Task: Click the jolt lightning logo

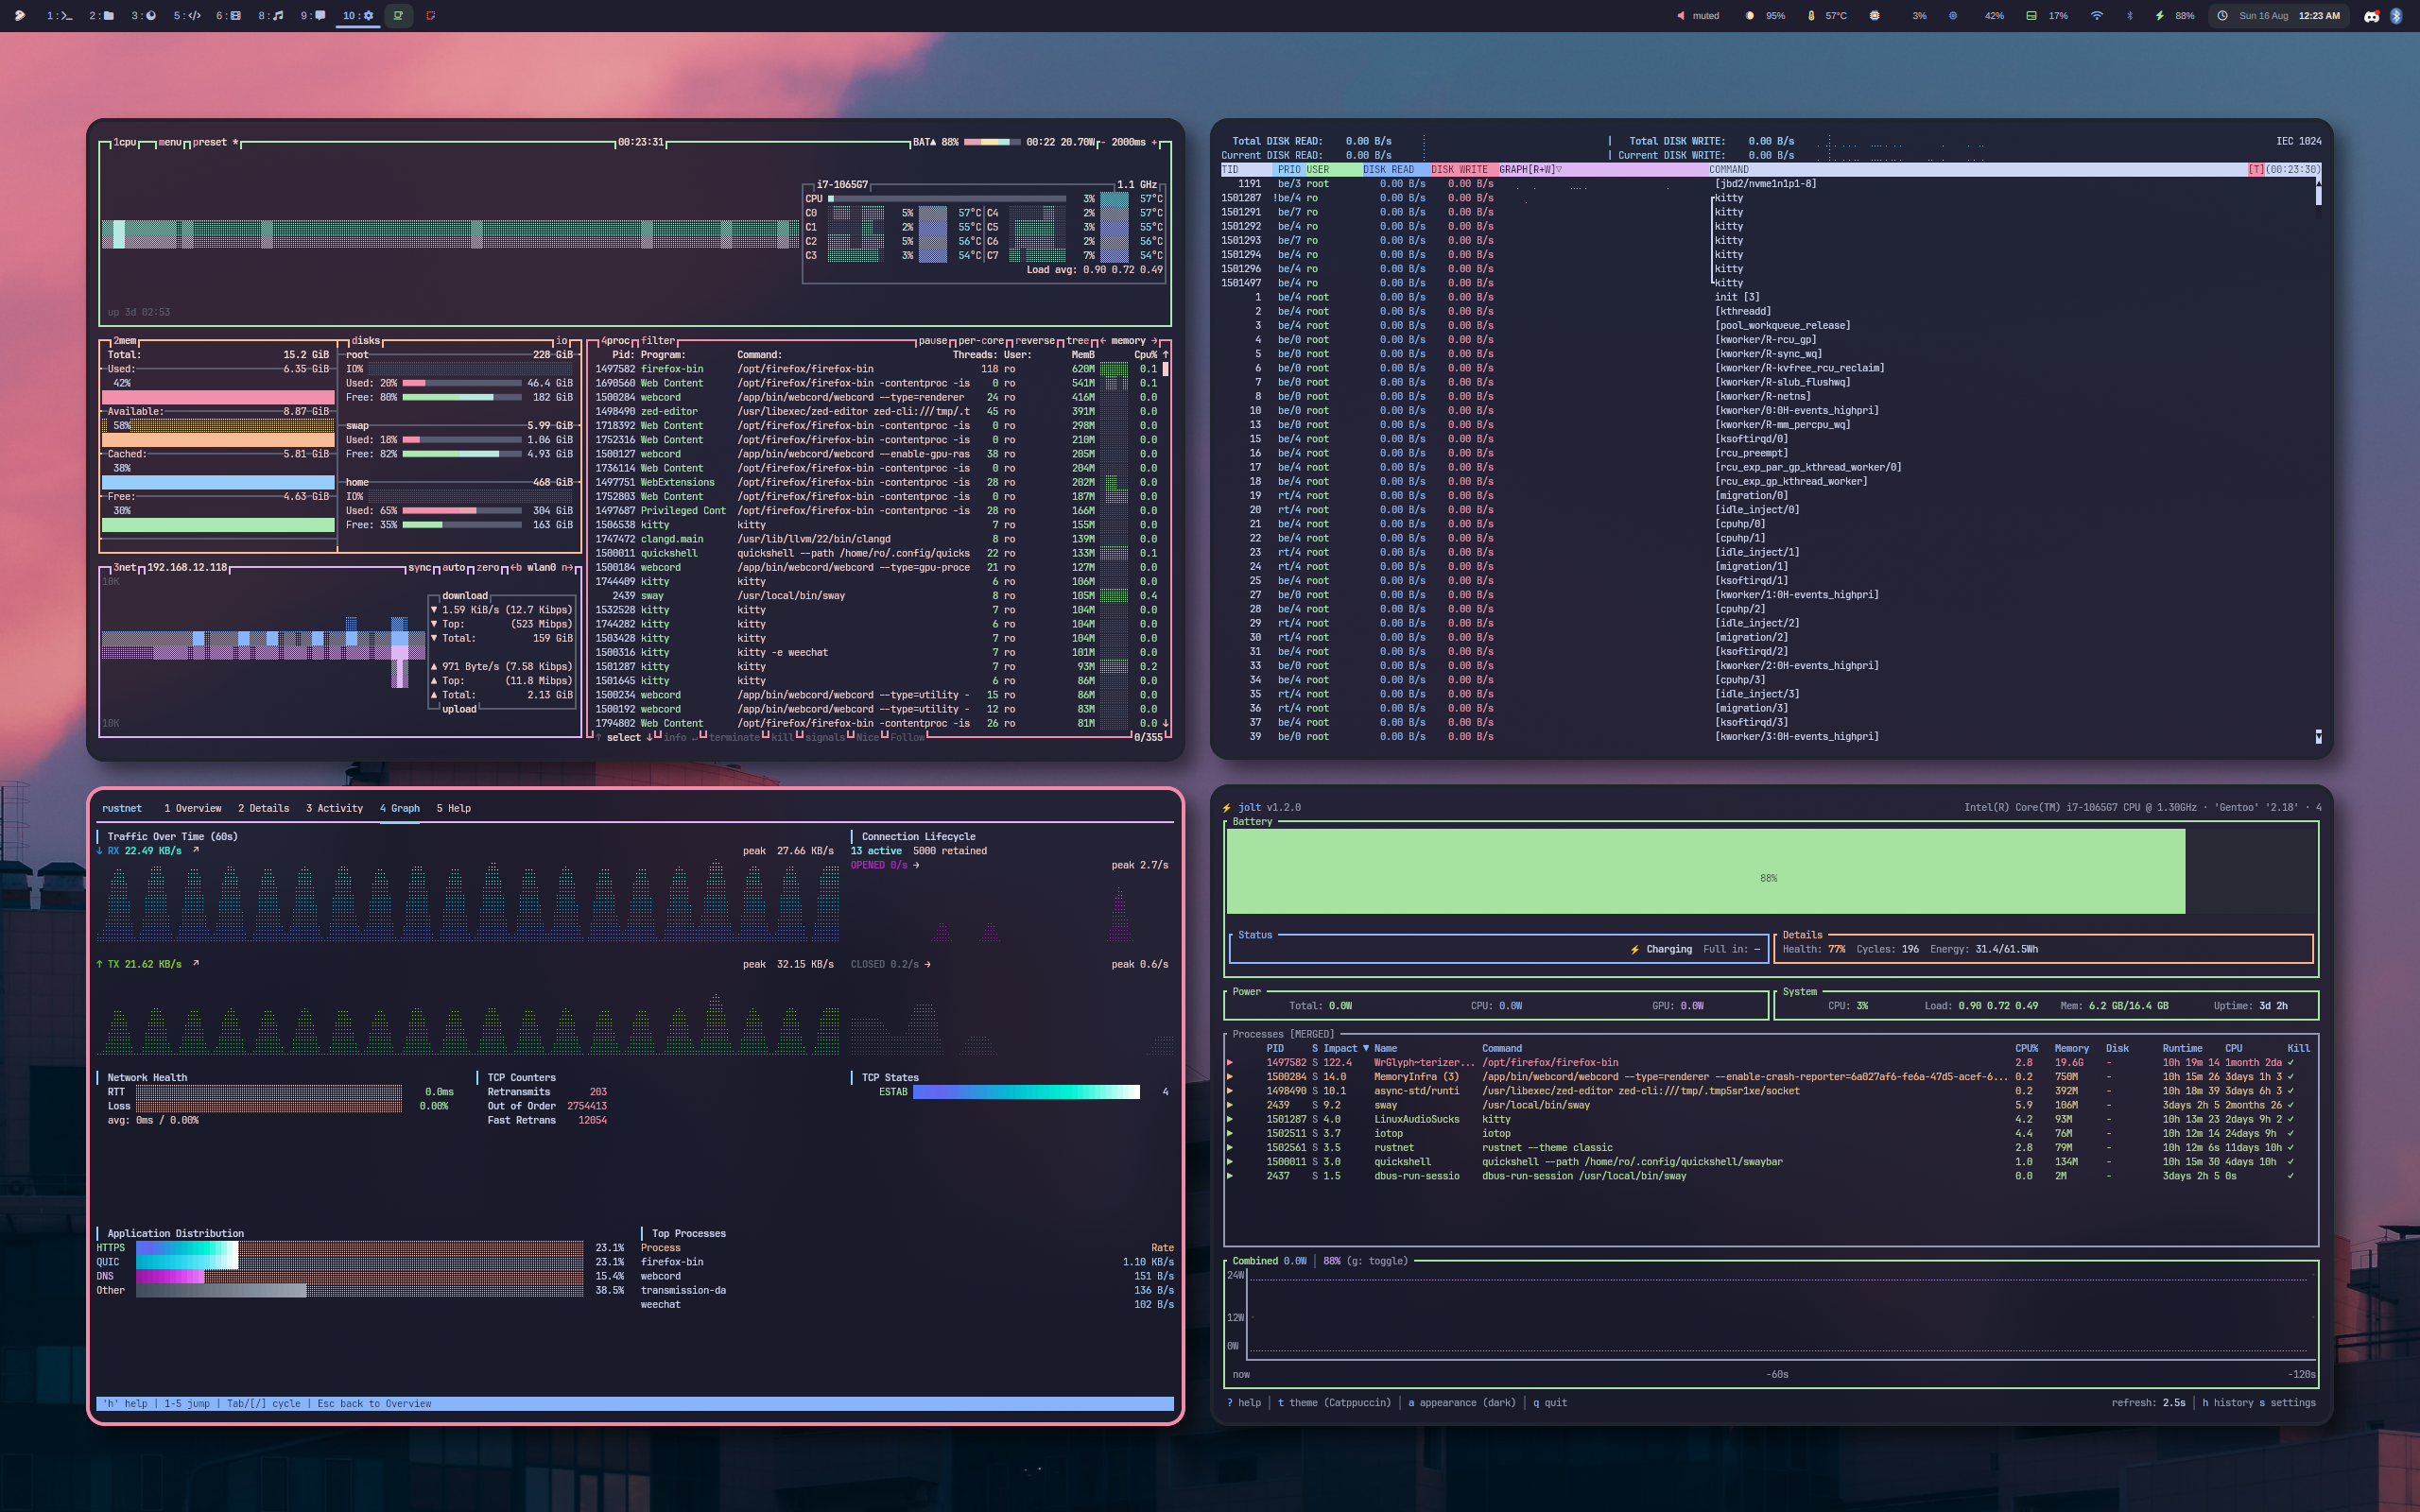Action: tap(1227, 808)
